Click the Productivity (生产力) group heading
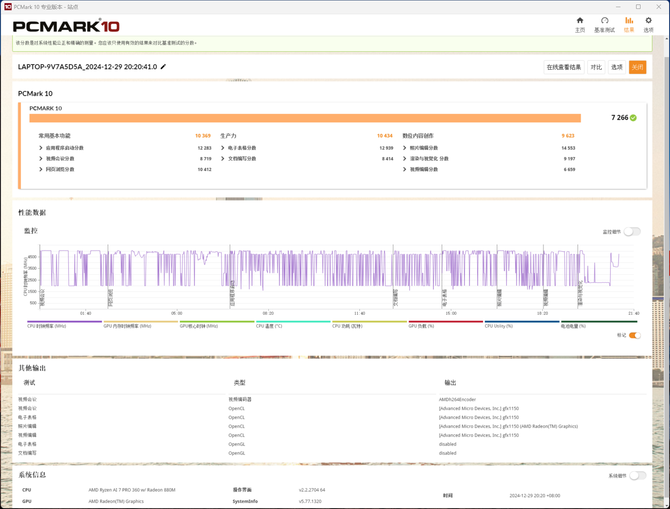670x509 pixels. coord(228,136)
